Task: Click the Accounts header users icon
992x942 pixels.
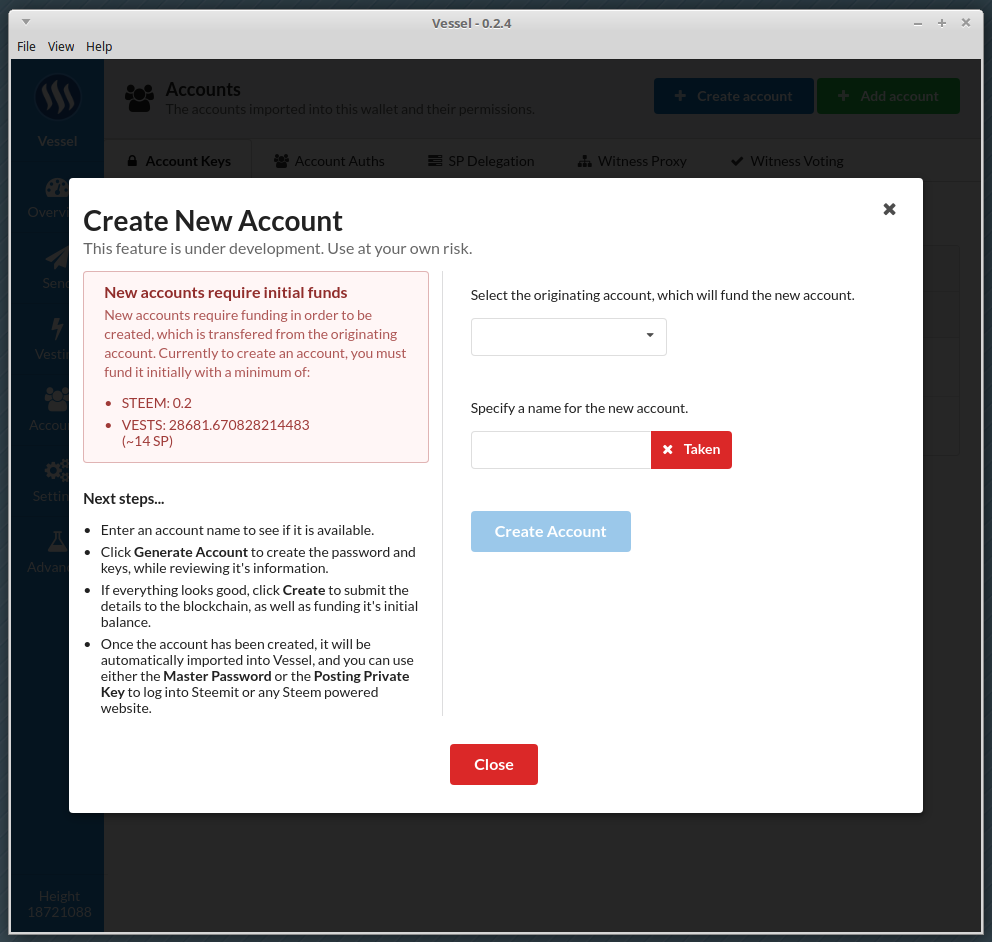Action: (x=139, y=98)
